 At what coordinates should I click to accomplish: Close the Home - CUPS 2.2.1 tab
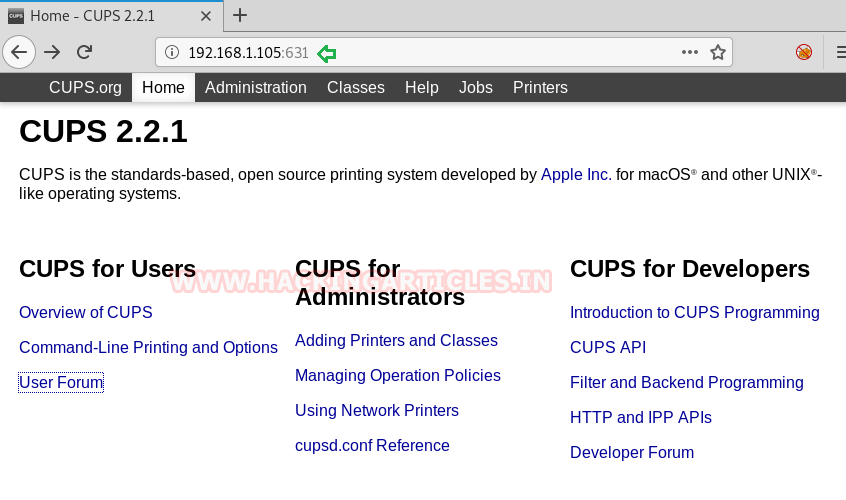tap(206, 16)
